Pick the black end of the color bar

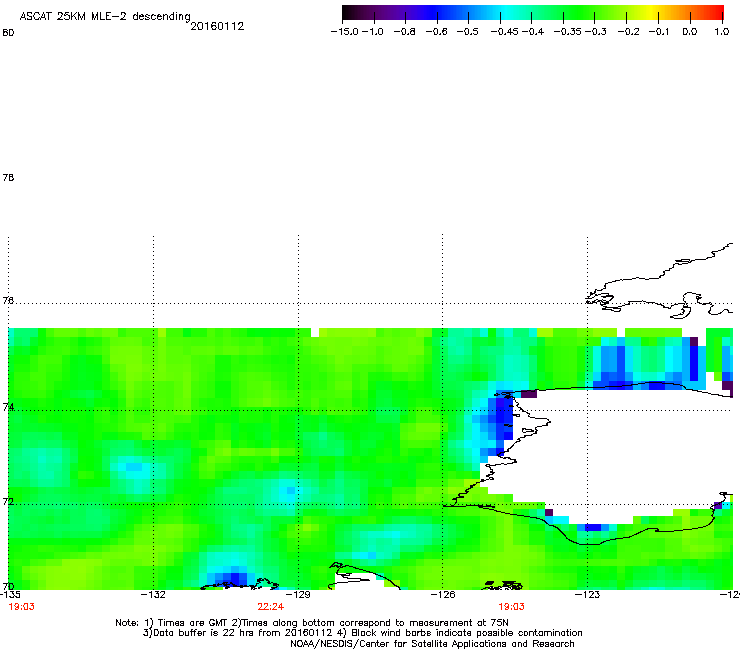(348, 13)
